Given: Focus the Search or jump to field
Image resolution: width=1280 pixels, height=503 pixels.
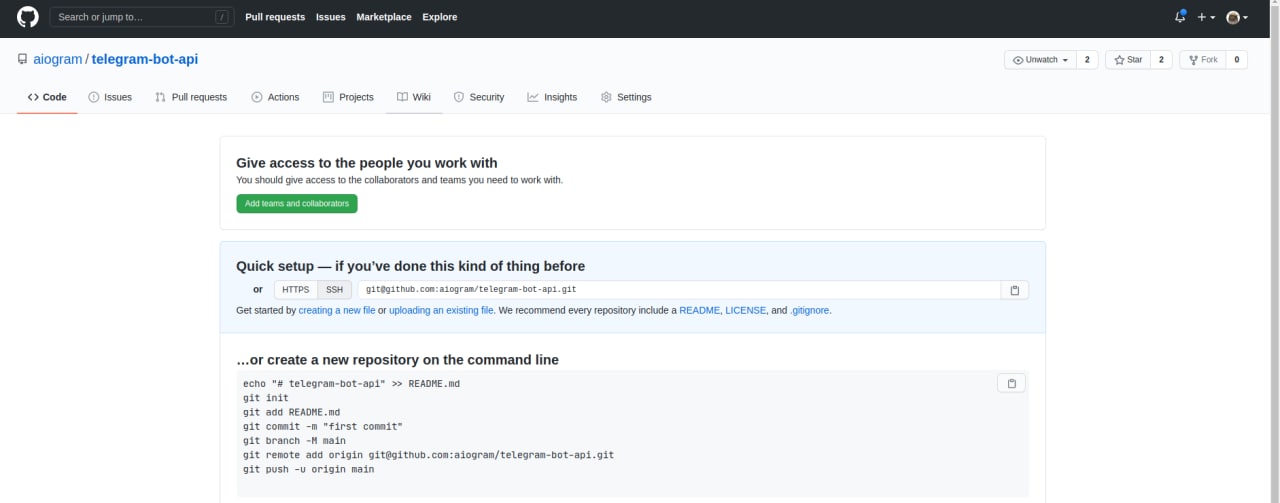Looking at the screenshot, I should (141, 17).
